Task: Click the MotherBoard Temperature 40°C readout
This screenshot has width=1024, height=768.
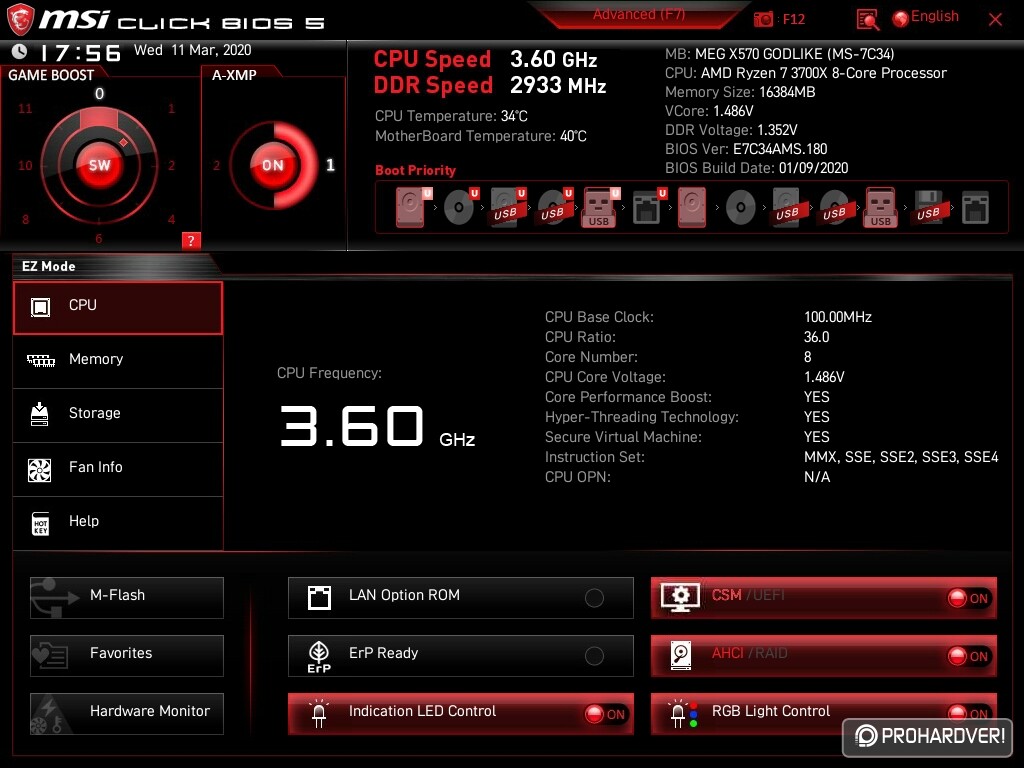Action: click(481, 136)
